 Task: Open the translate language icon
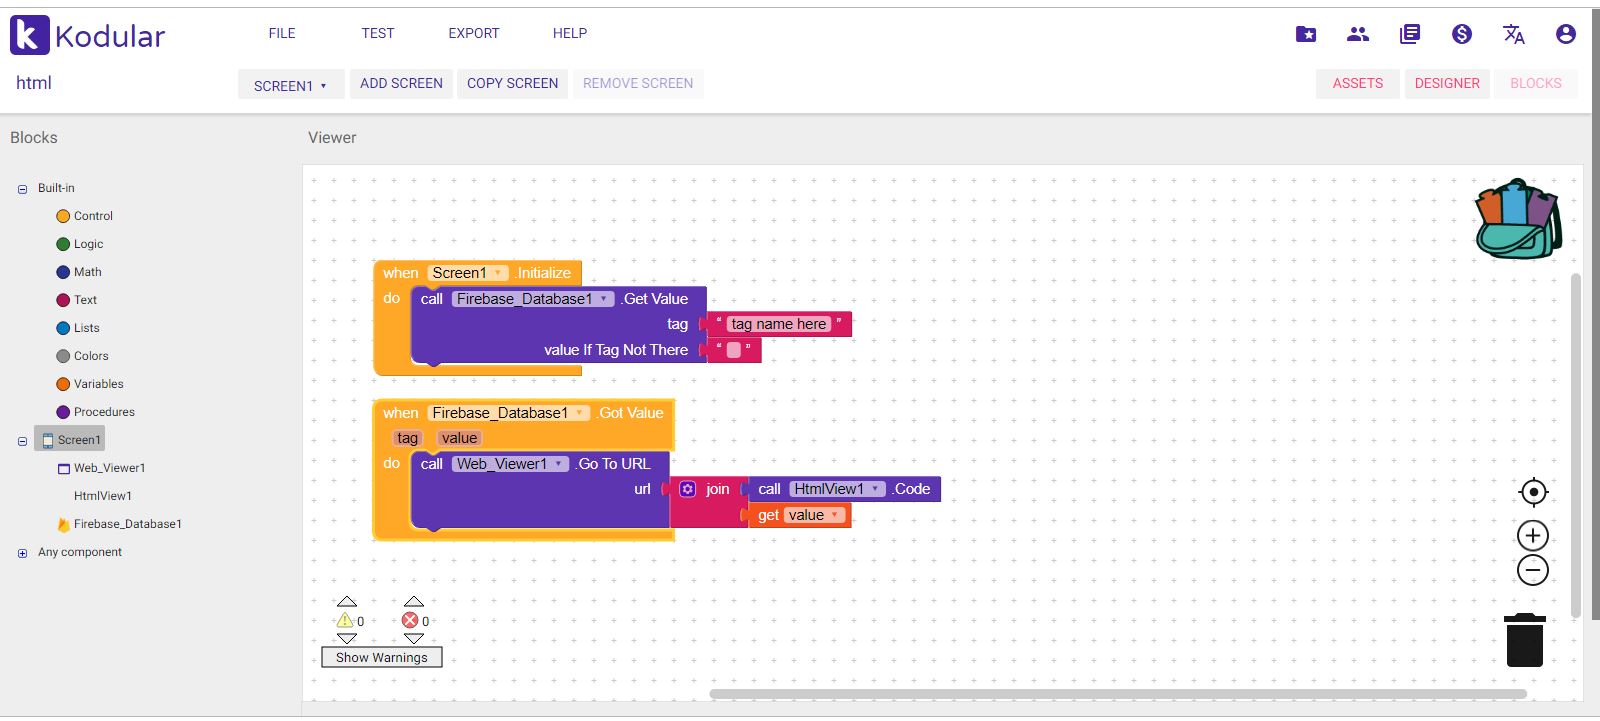click(1513, 34)
